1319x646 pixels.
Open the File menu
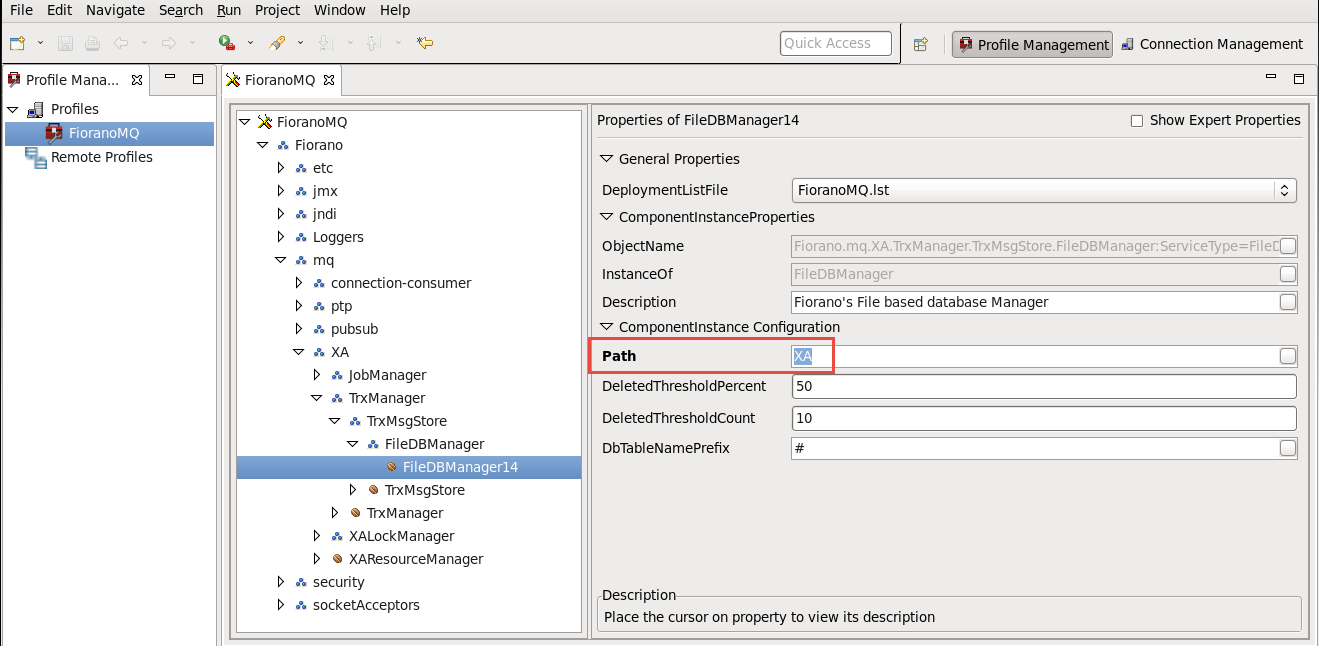(x=21, y=10)
